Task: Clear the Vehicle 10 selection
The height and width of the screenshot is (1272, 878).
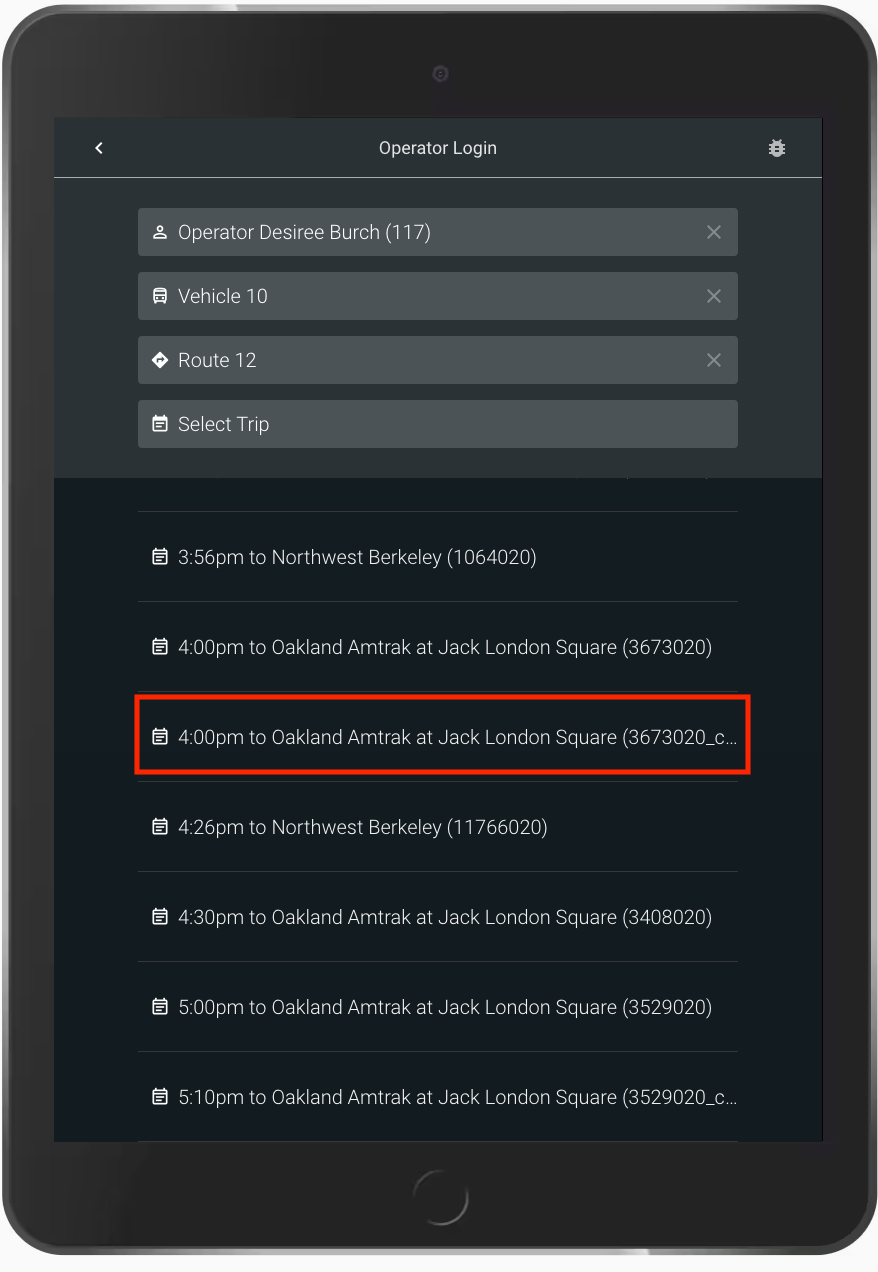Action: tap(713, 296)
